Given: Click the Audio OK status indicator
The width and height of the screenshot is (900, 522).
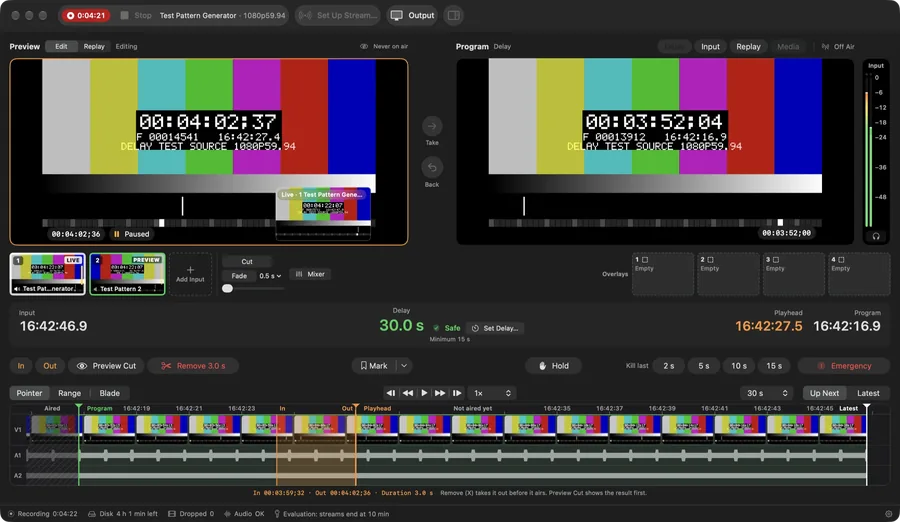Looking at the screenshot, I should coord(244,514).
